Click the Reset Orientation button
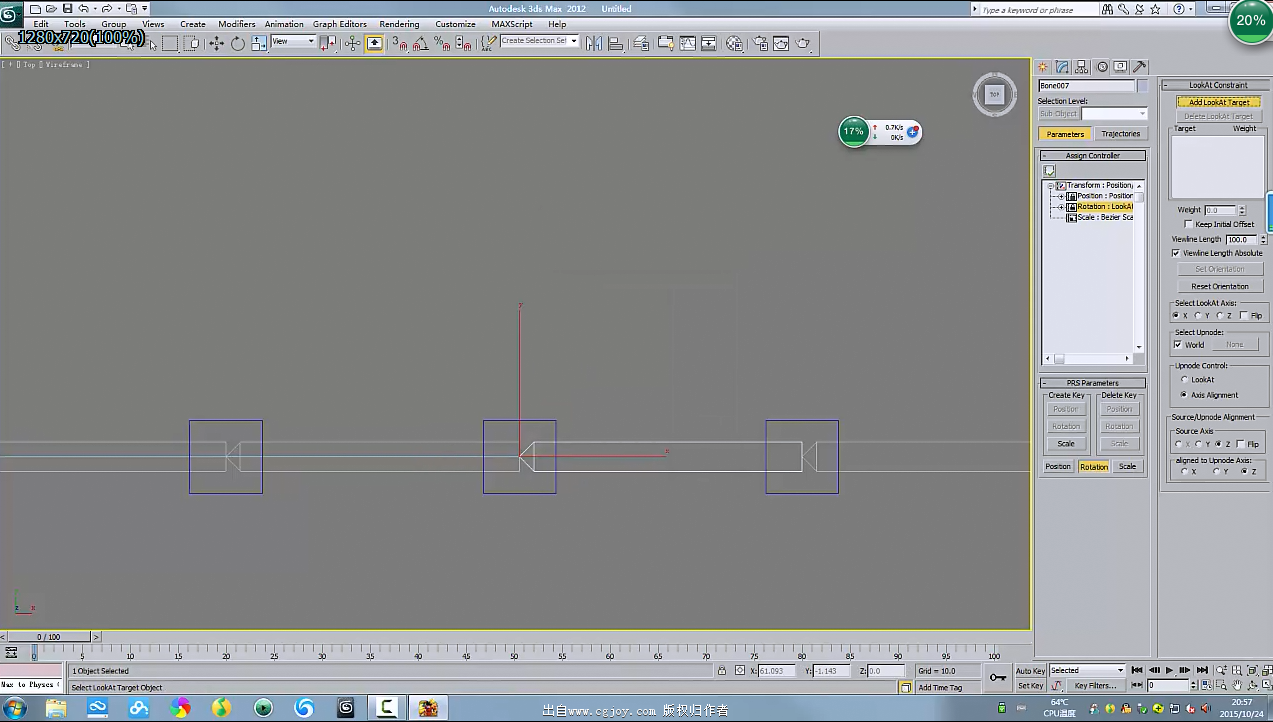The height and width of the screenshot is (722, 1273). point(1219,286)
